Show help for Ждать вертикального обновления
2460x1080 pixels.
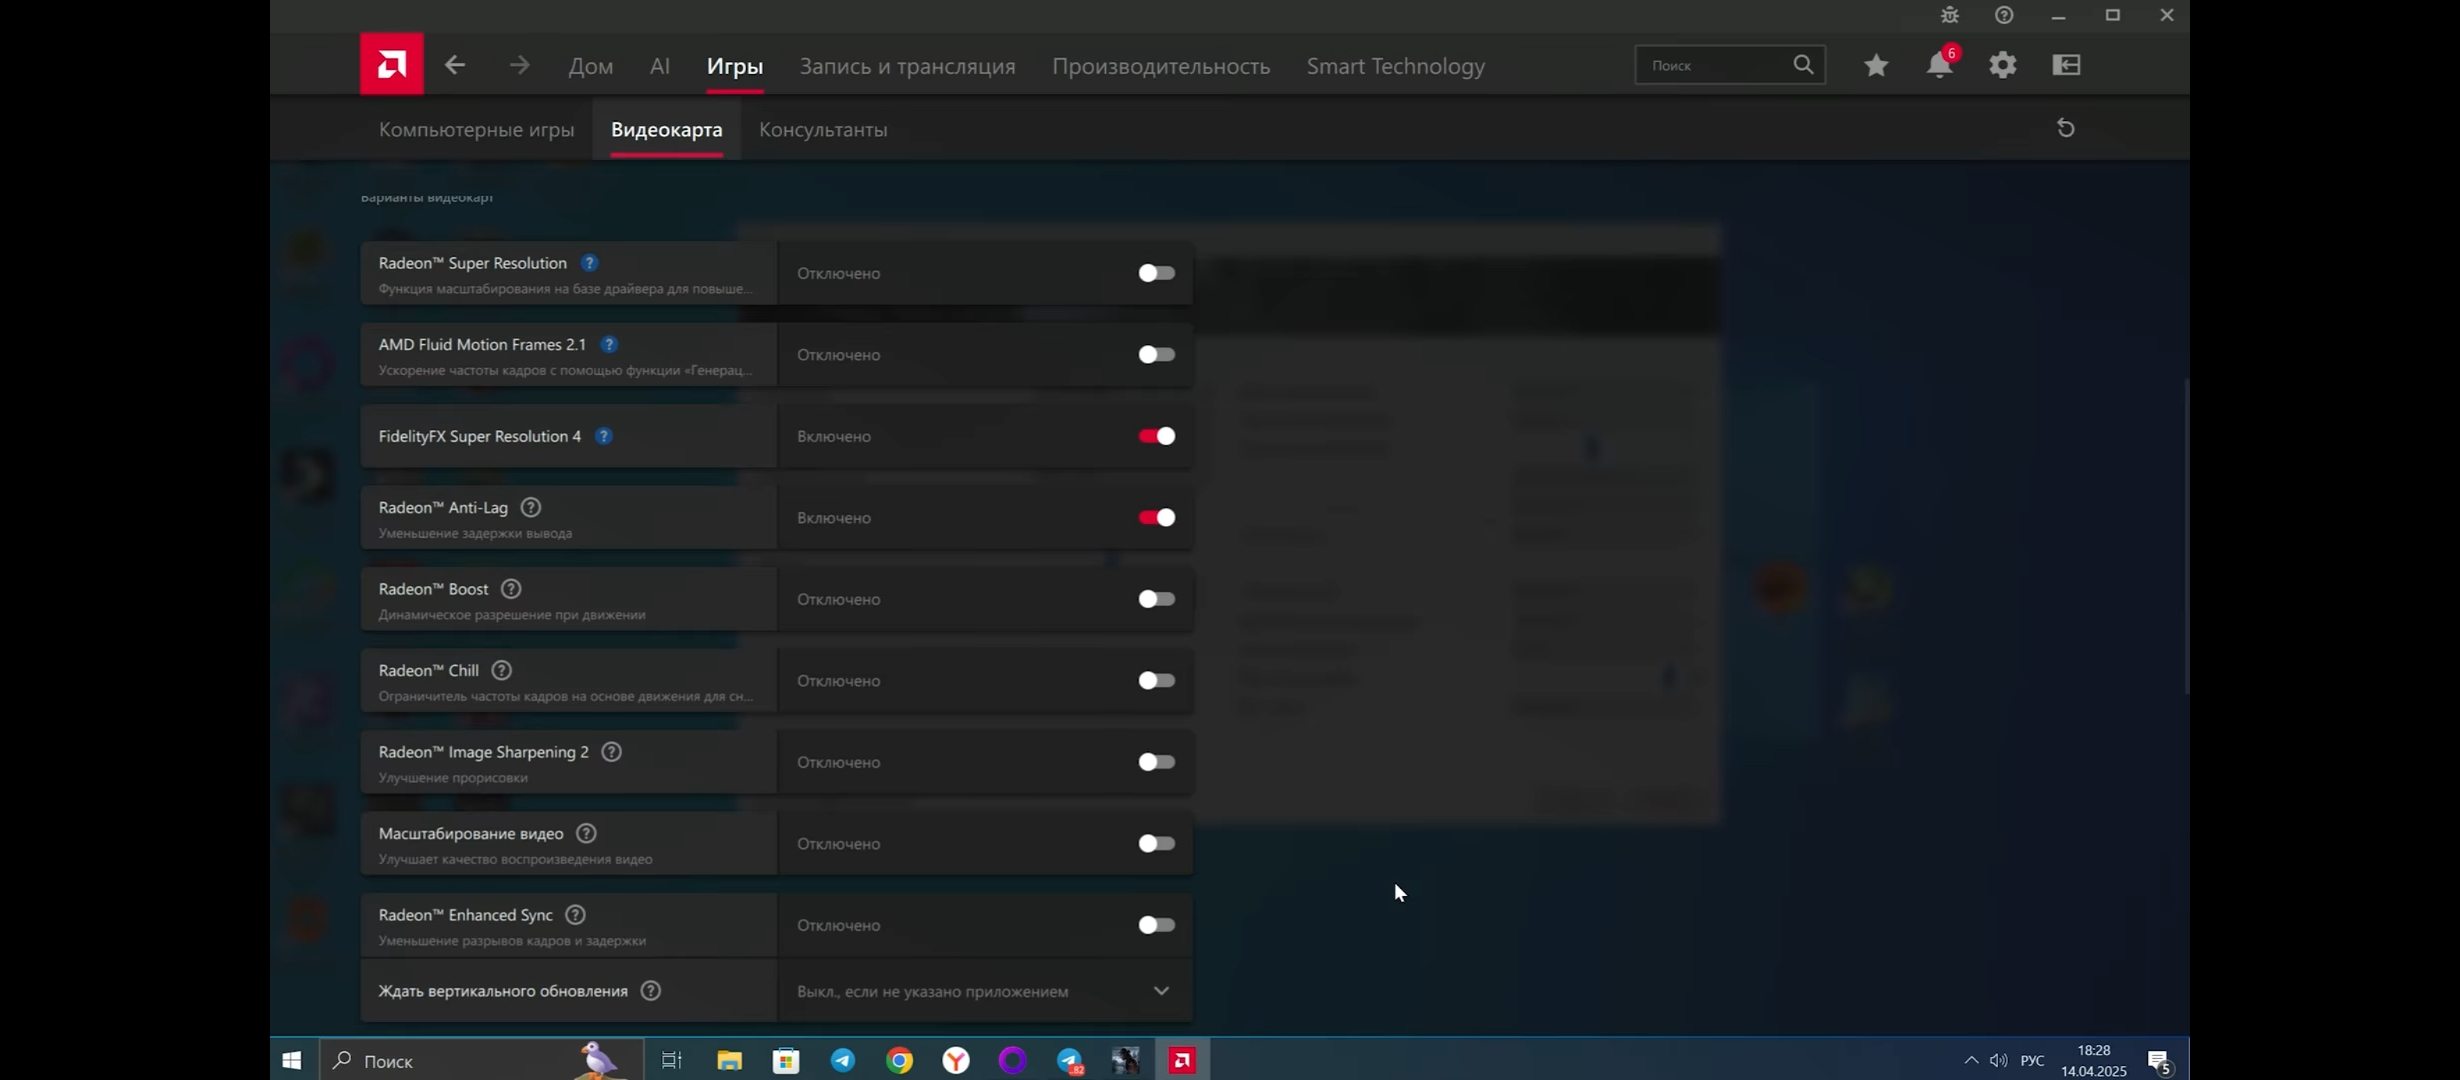click(651, 991)
